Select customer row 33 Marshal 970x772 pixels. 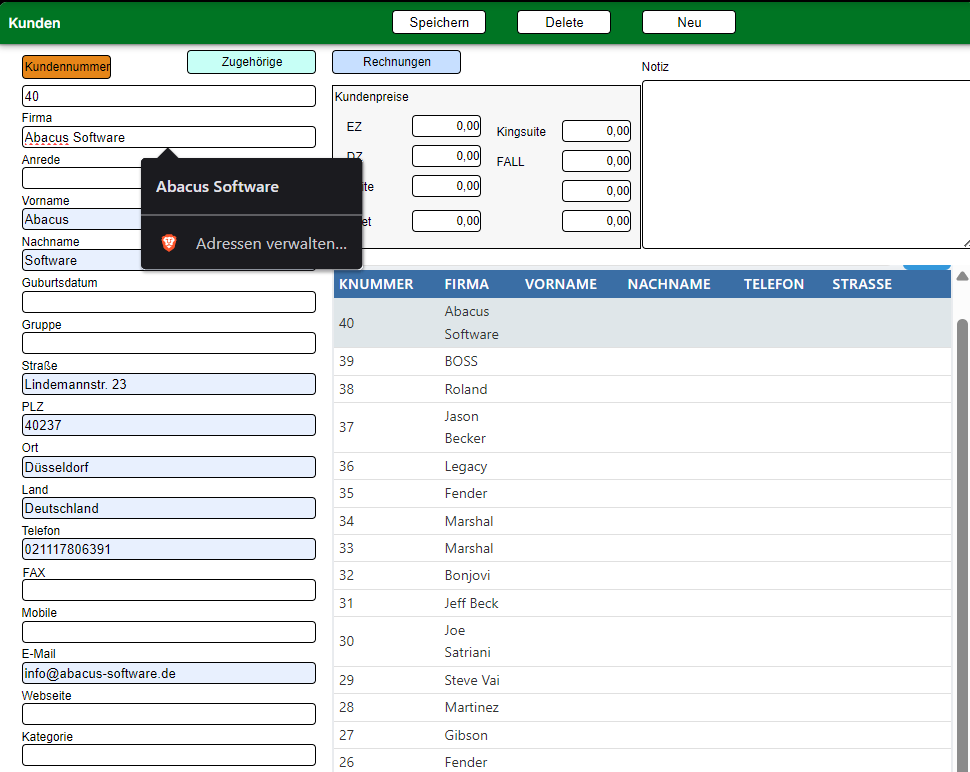tap(642, 549)
